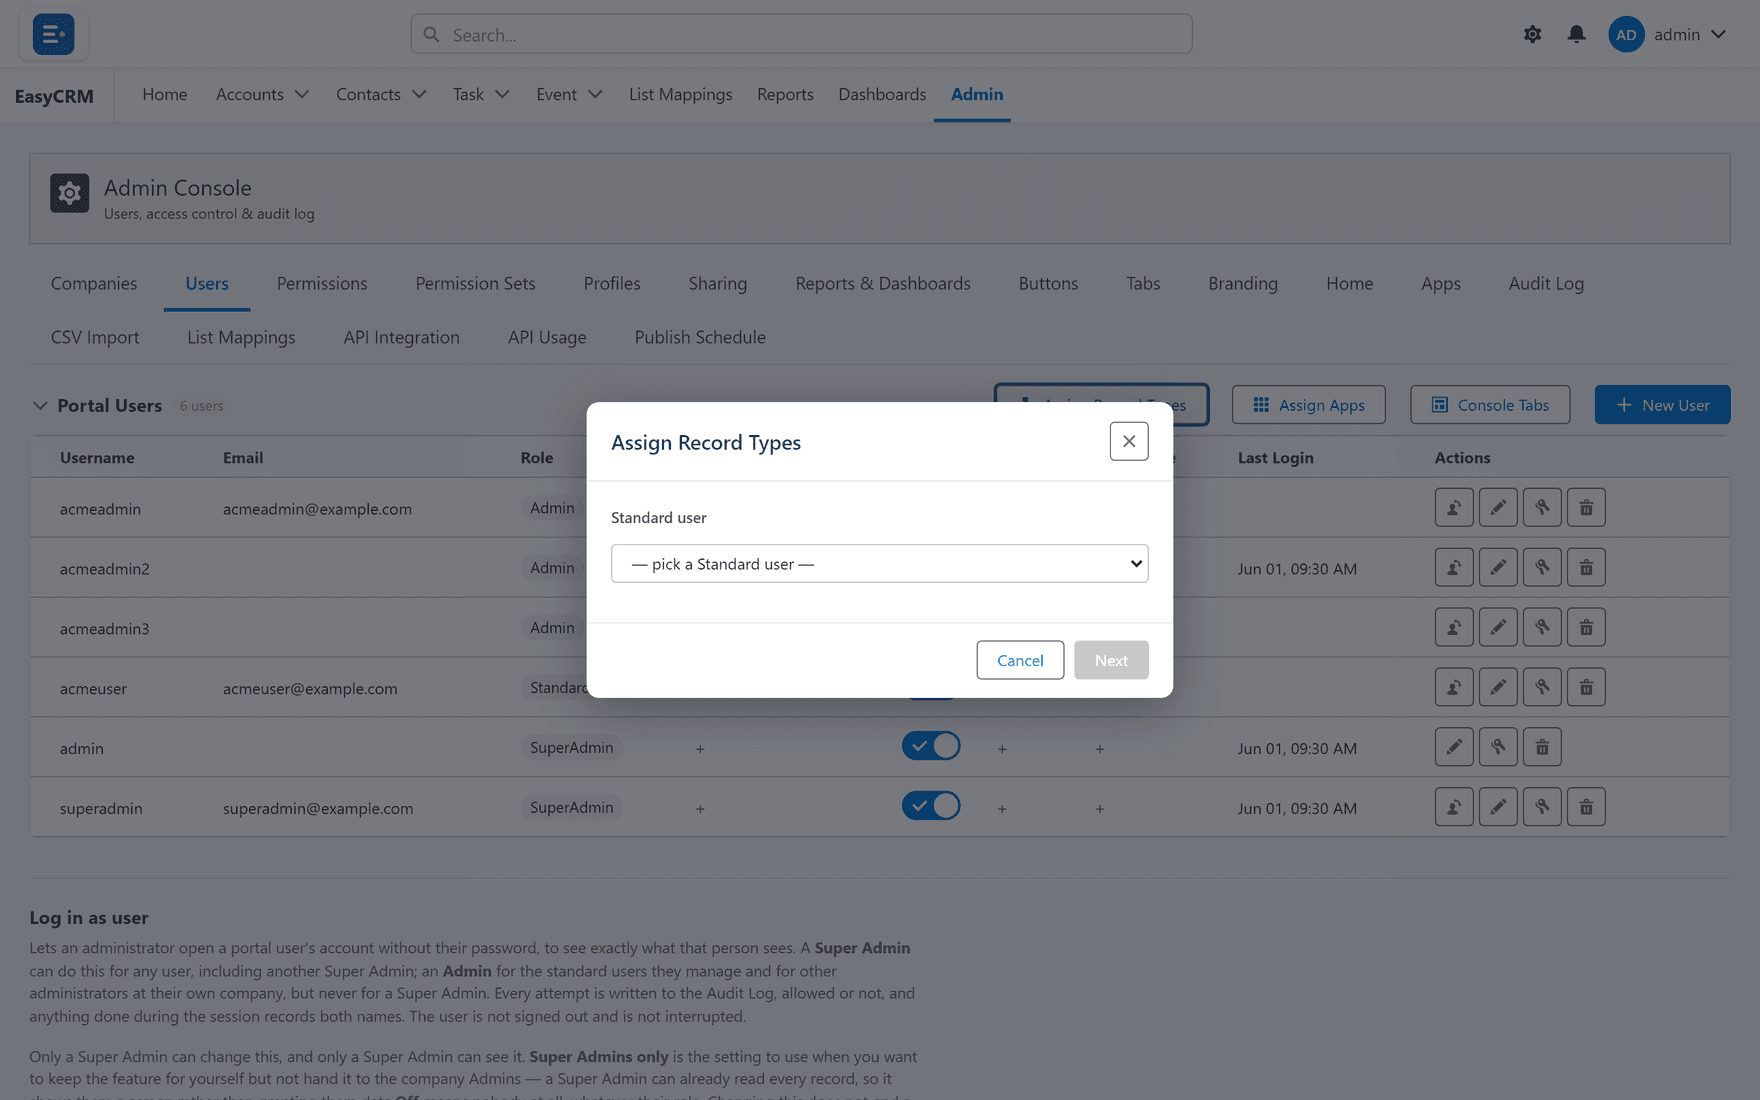Click the delete trash icon for acmeuser

point(1586,688)
